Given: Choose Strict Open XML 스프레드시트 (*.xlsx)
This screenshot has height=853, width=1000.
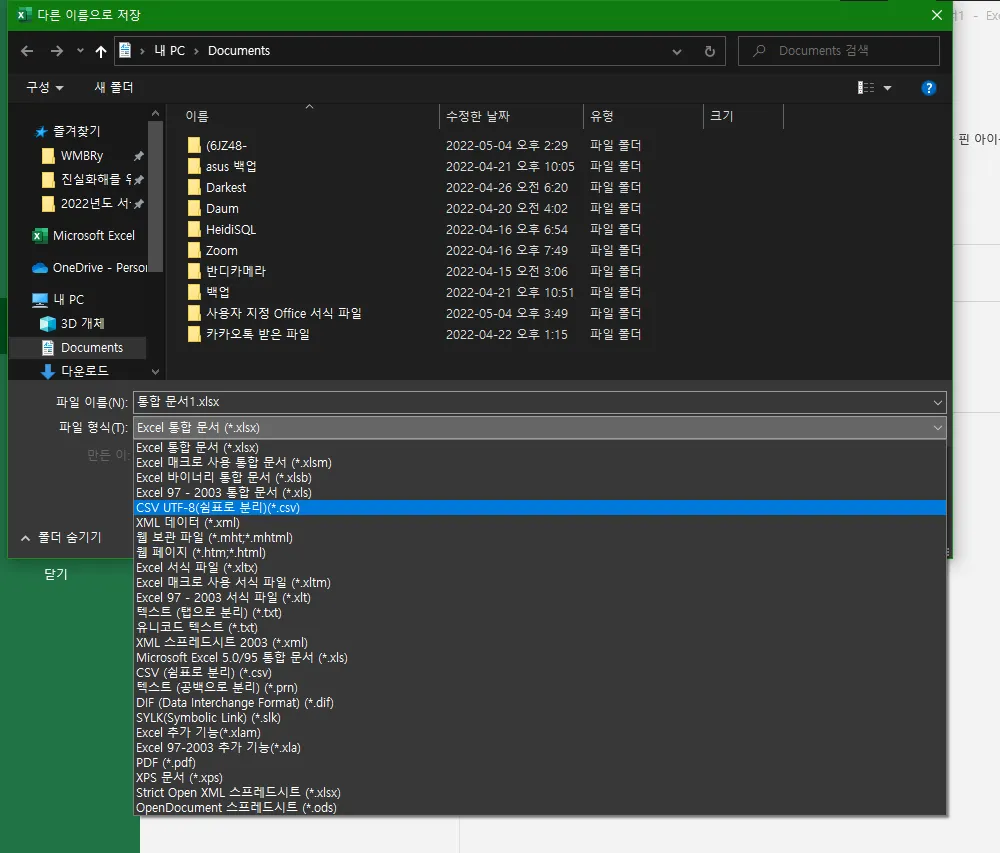Looking at the screenshot, I should (540, 792).
